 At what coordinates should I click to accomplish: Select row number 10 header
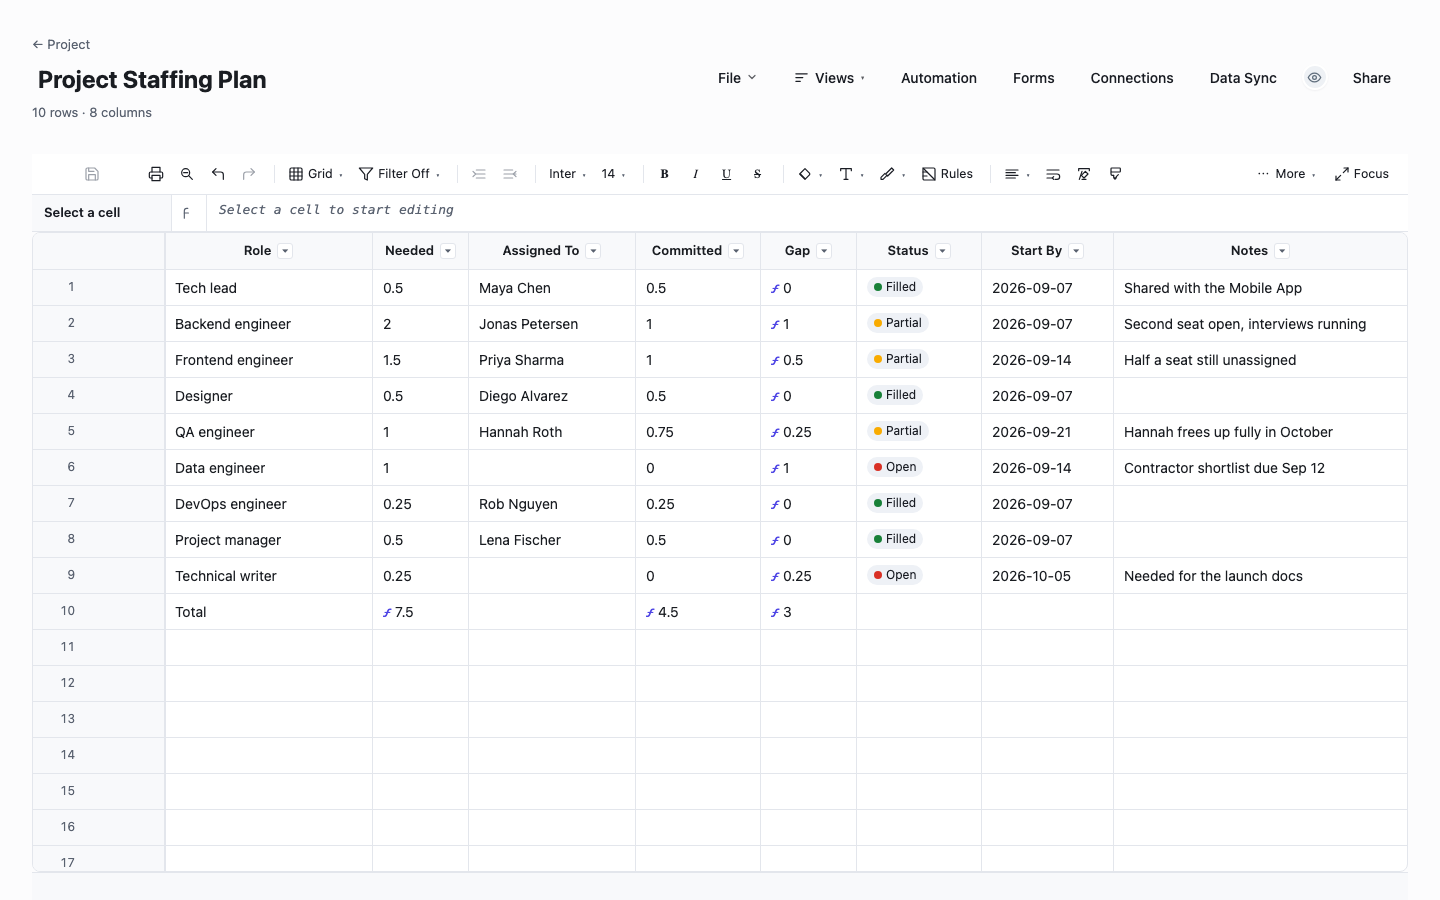point(98,611)
